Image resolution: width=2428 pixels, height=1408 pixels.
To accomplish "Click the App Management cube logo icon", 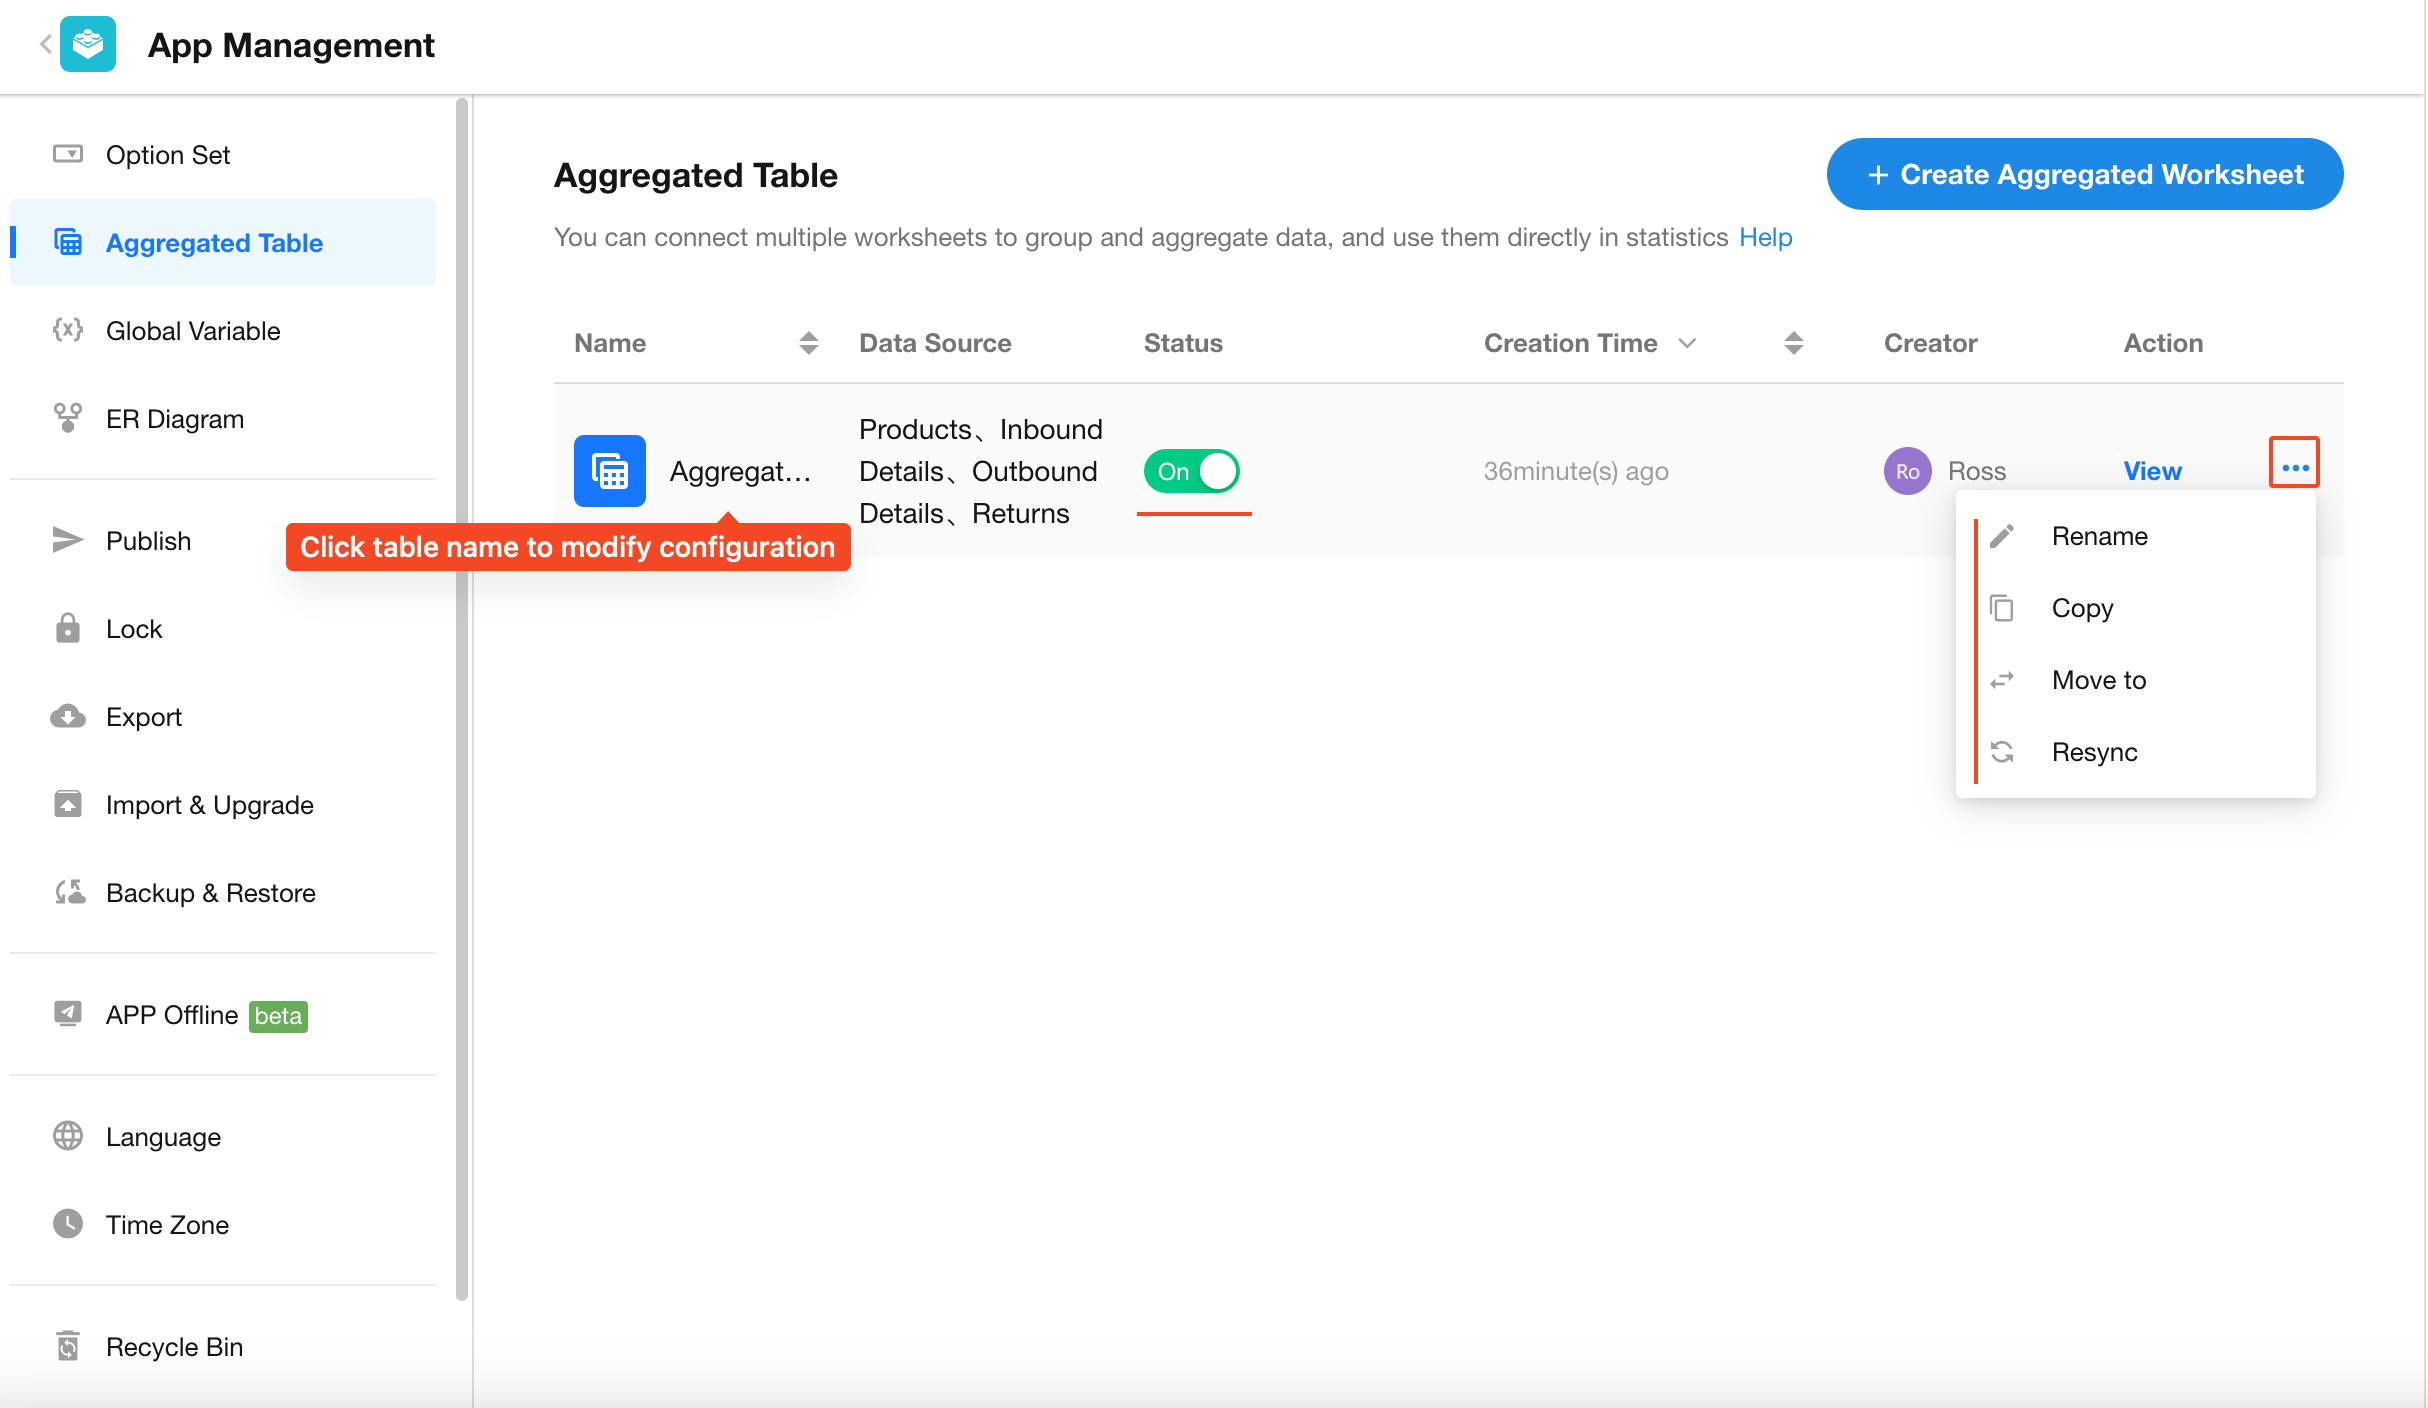I will pyautogui.click(x=88, y=44).
